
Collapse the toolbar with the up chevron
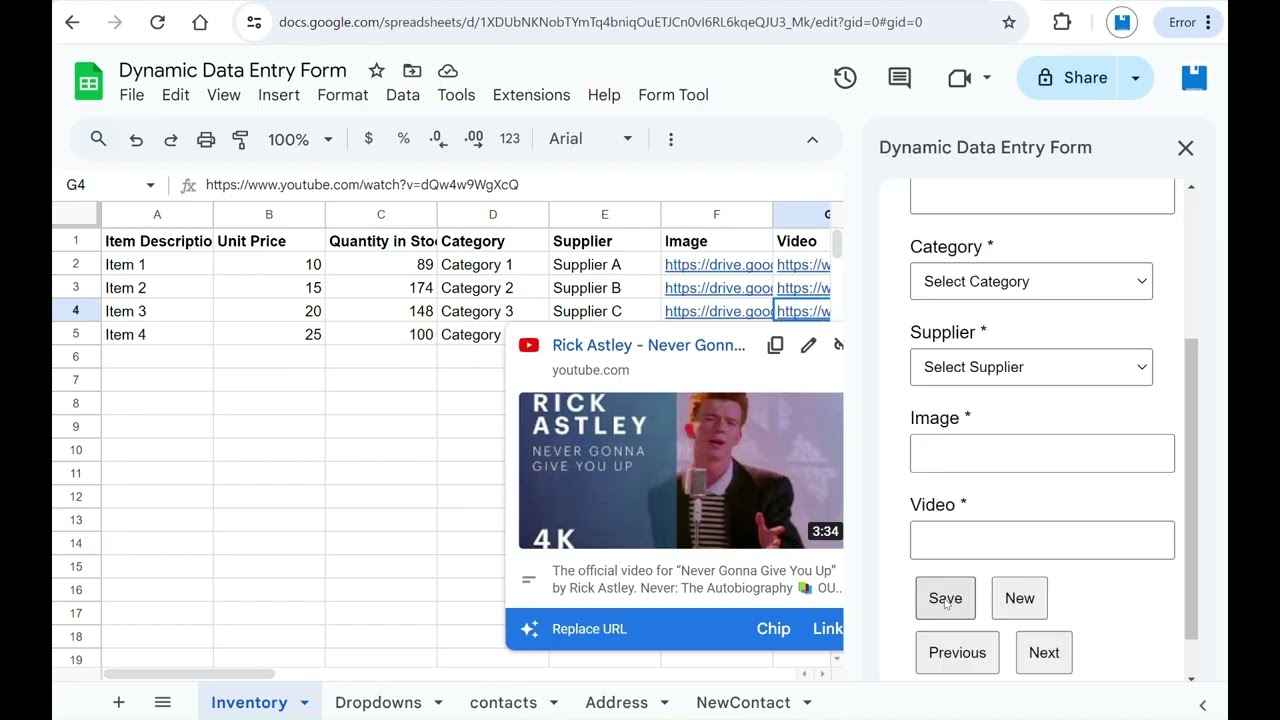click(812, 140)
